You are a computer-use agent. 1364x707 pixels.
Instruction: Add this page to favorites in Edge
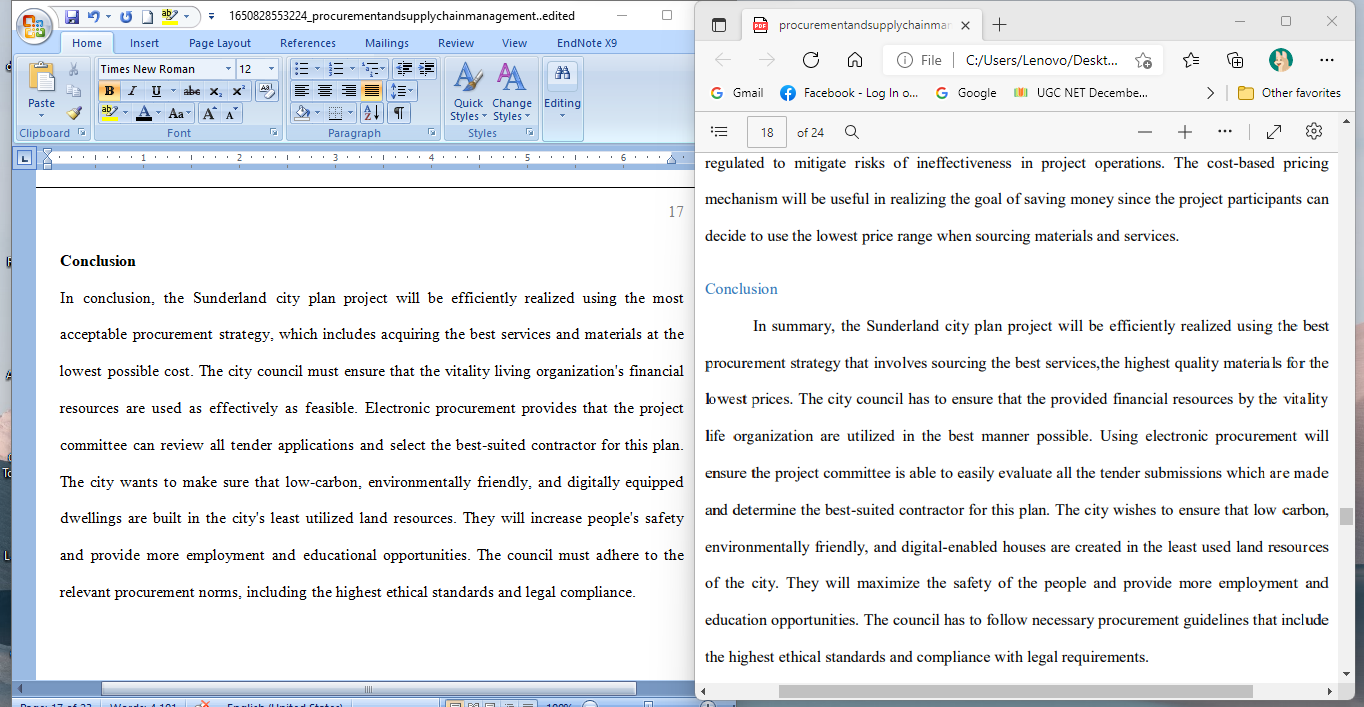(x=1143, y=60)
